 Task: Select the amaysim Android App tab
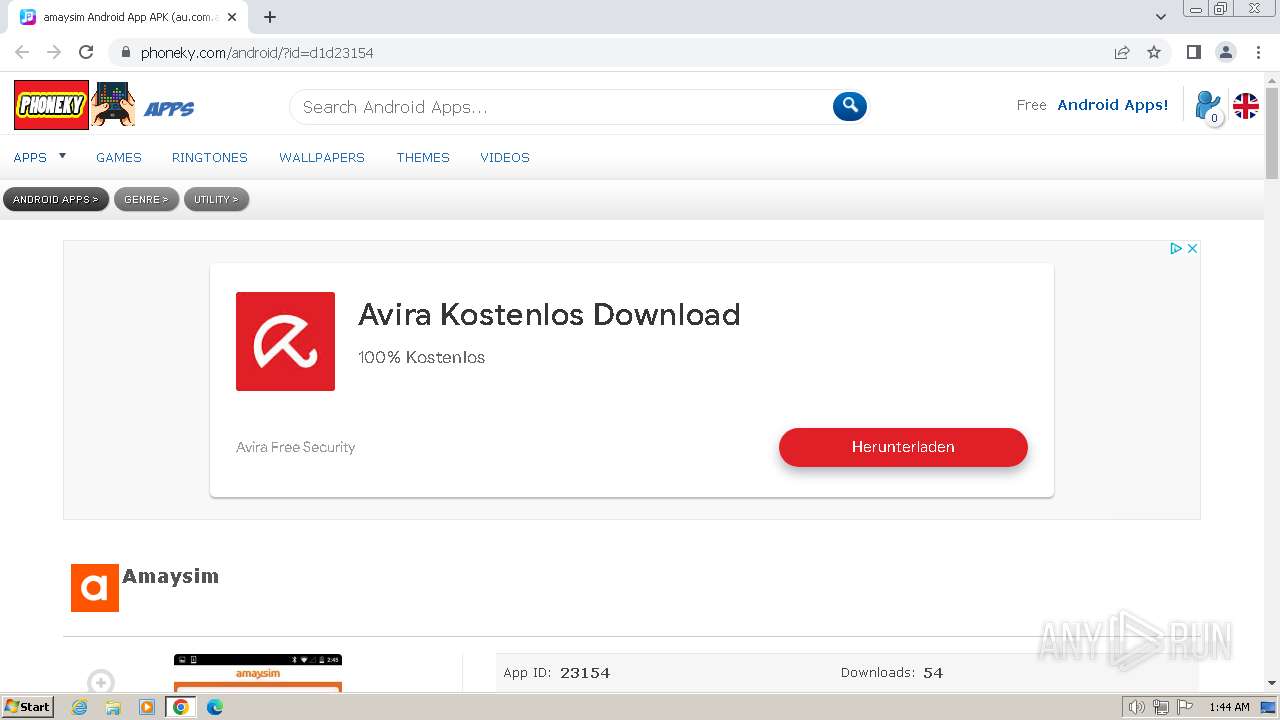(x=130, y=17)
